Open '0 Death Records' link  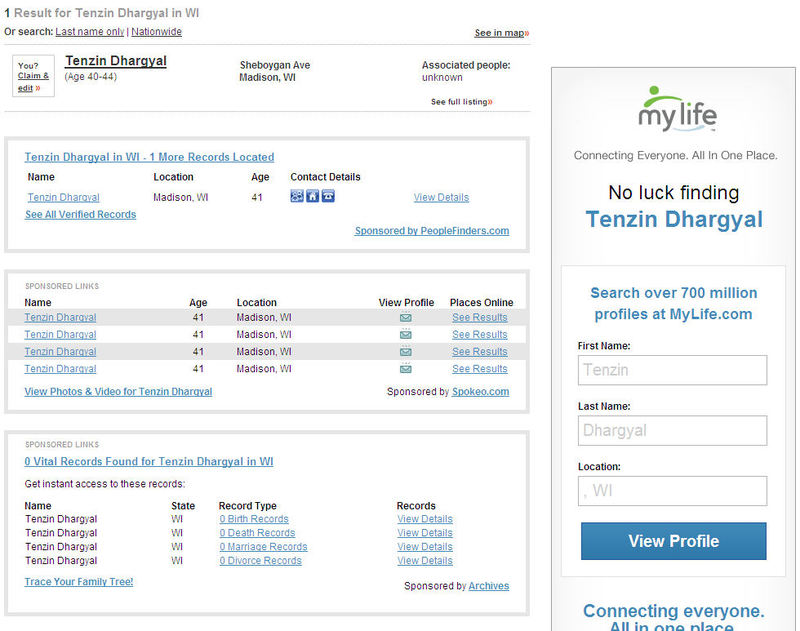257,533
